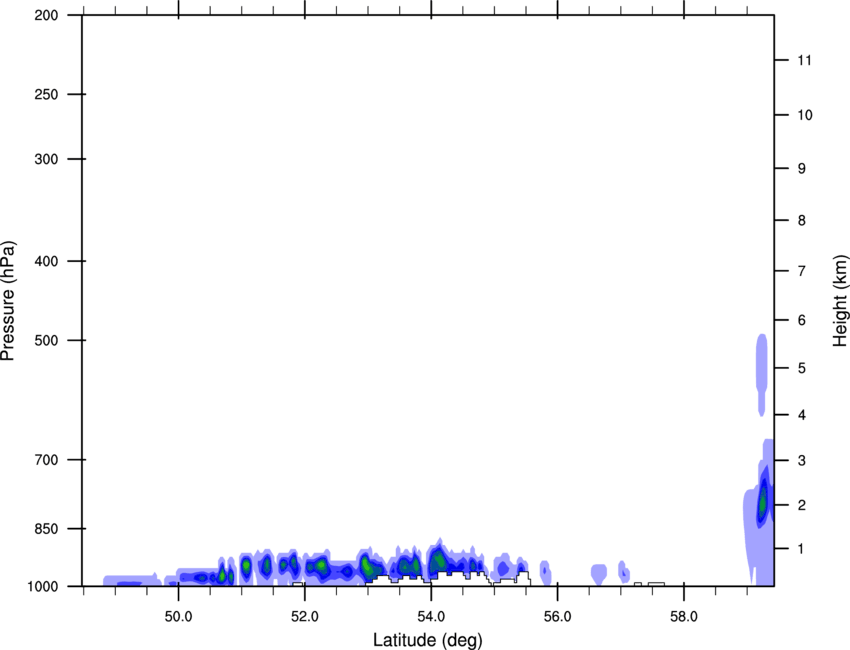Click the 'Height (km)' axis title
Image resolution: width=850 pixels, height=650 pixels.
click(x=840, y=300)
